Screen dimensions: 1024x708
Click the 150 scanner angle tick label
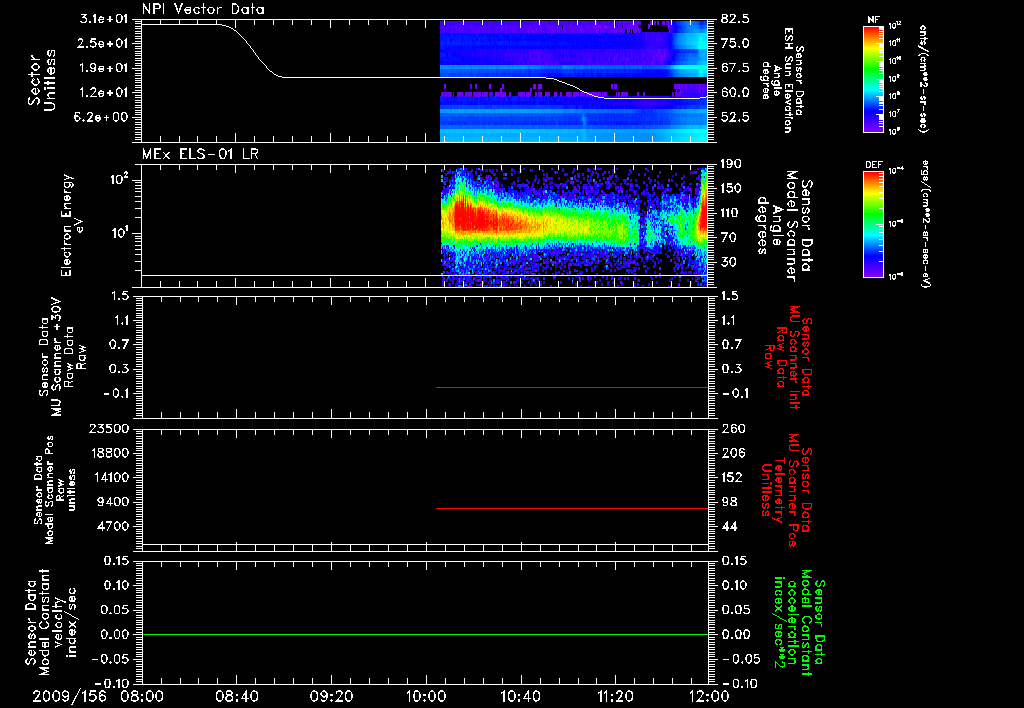732,188
